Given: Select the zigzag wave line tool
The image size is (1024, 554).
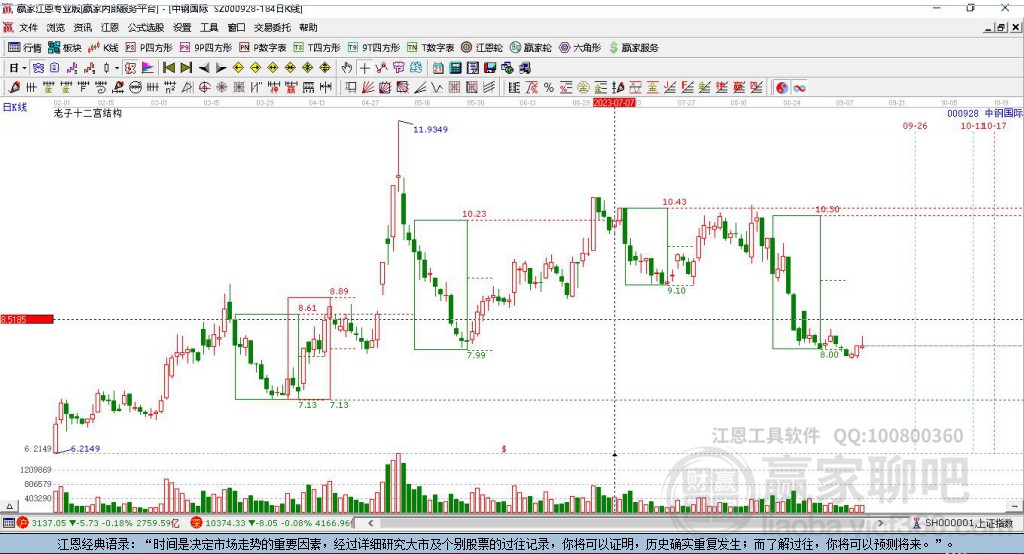Looking at the screenshot, I should [x=437, y=88].
